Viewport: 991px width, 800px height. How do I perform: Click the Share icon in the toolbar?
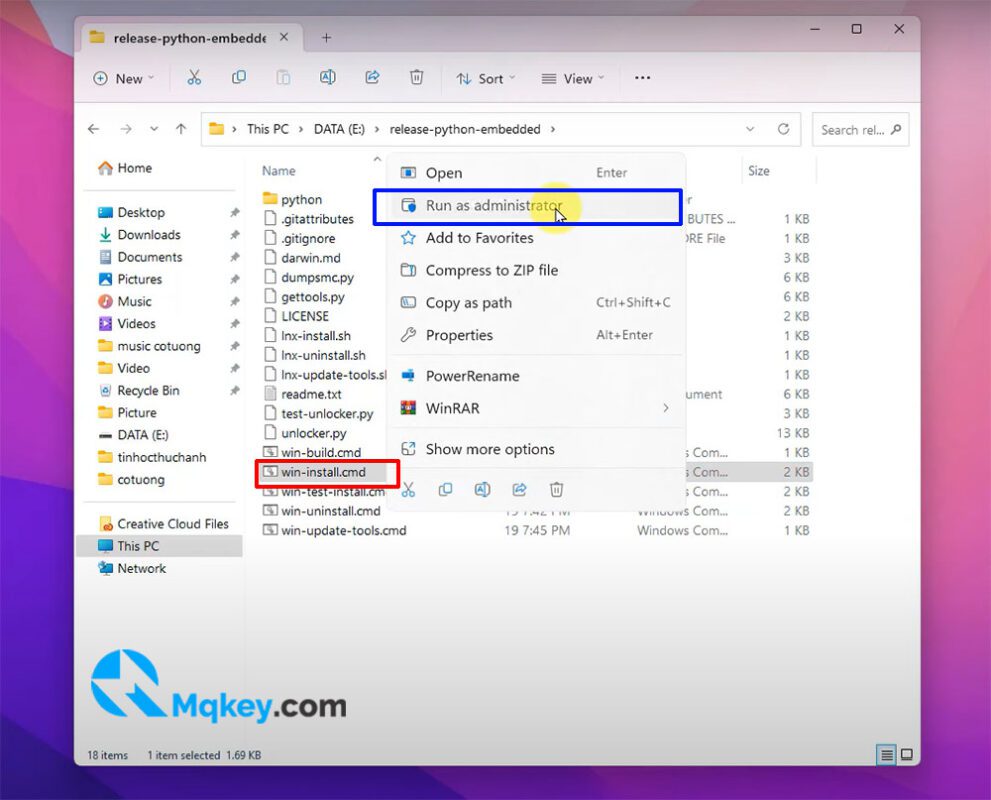pyautogui.click(x=372, y=78)
